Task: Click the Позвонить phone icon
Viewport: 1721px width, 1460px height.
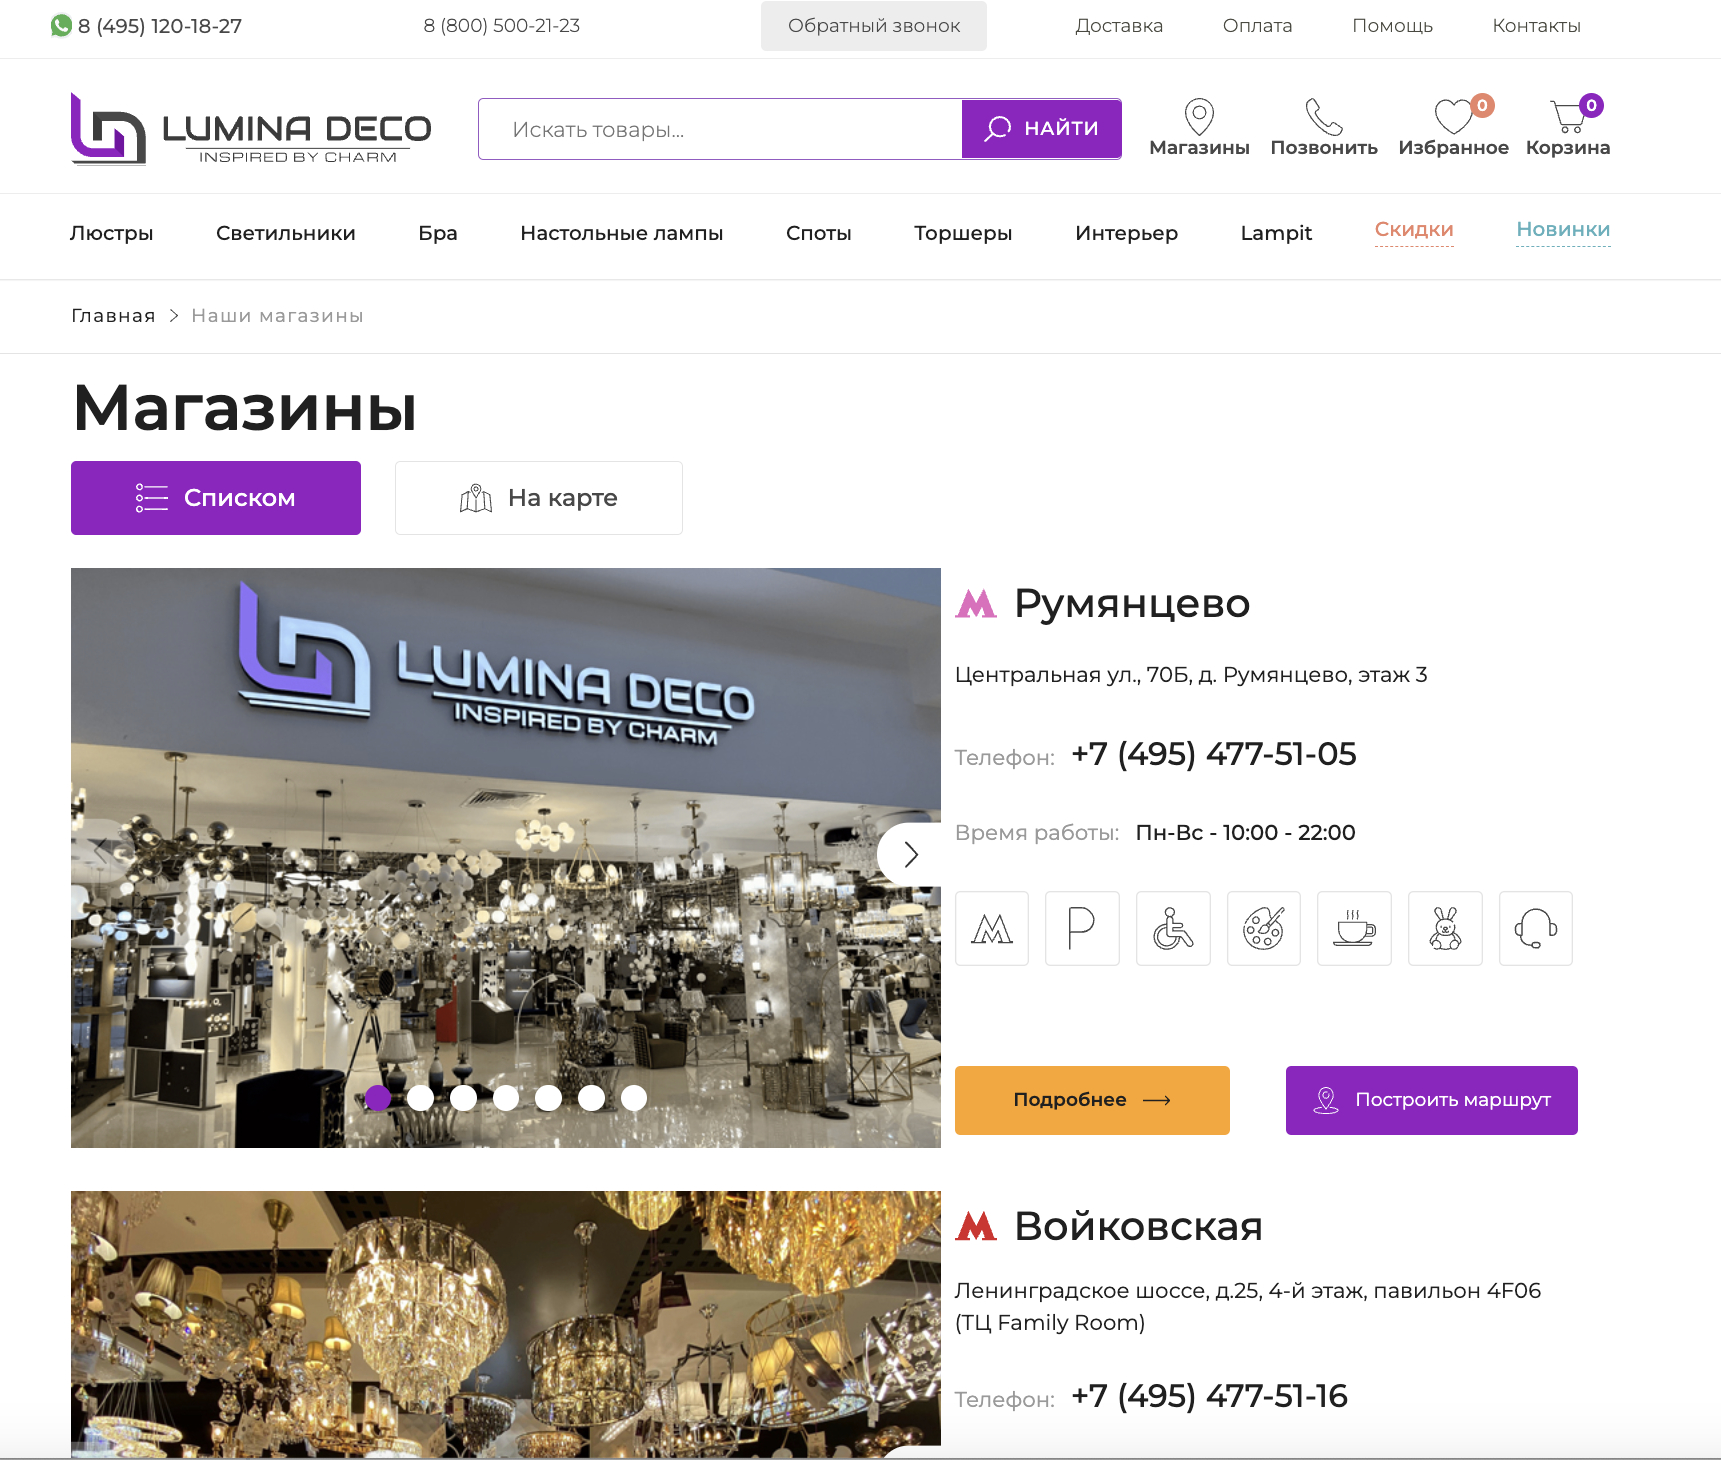Action: coord(1324,116)
